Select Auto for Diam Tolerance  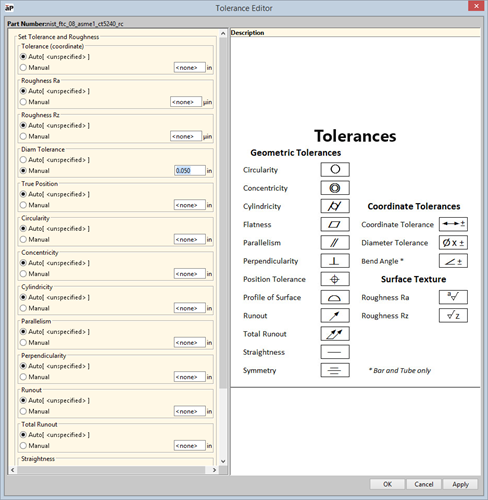[23, 160]
